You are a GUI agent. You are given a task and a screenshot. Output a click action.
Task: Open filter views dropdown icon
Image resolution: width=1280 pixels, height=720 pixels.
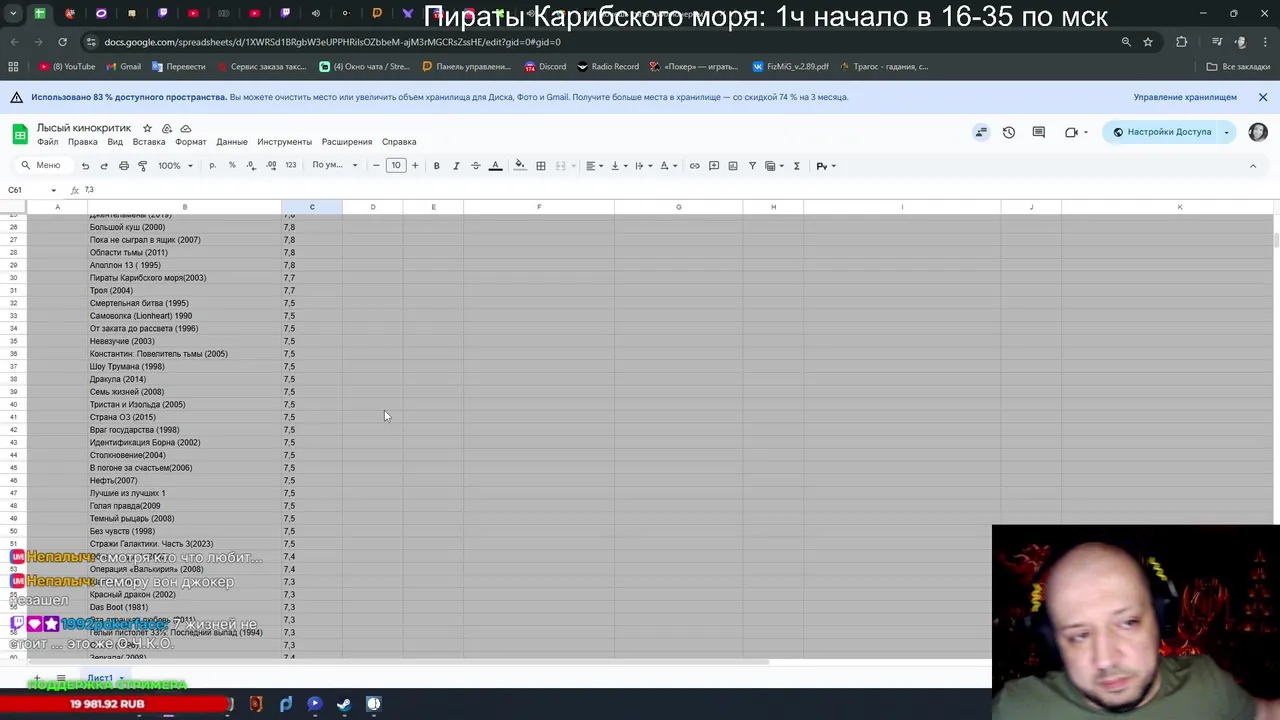774,166
